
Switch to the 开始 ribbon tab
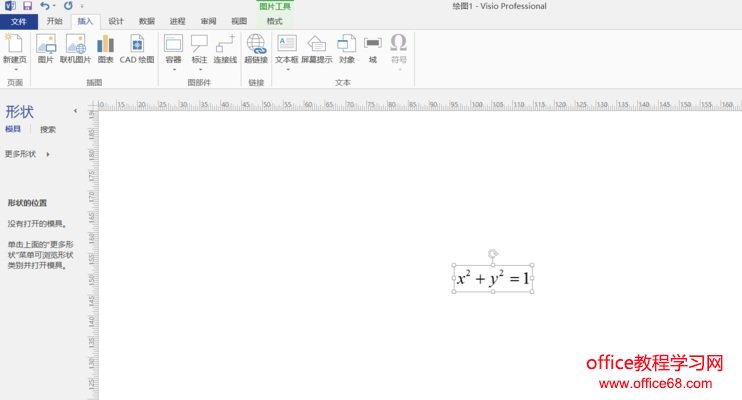54,21
